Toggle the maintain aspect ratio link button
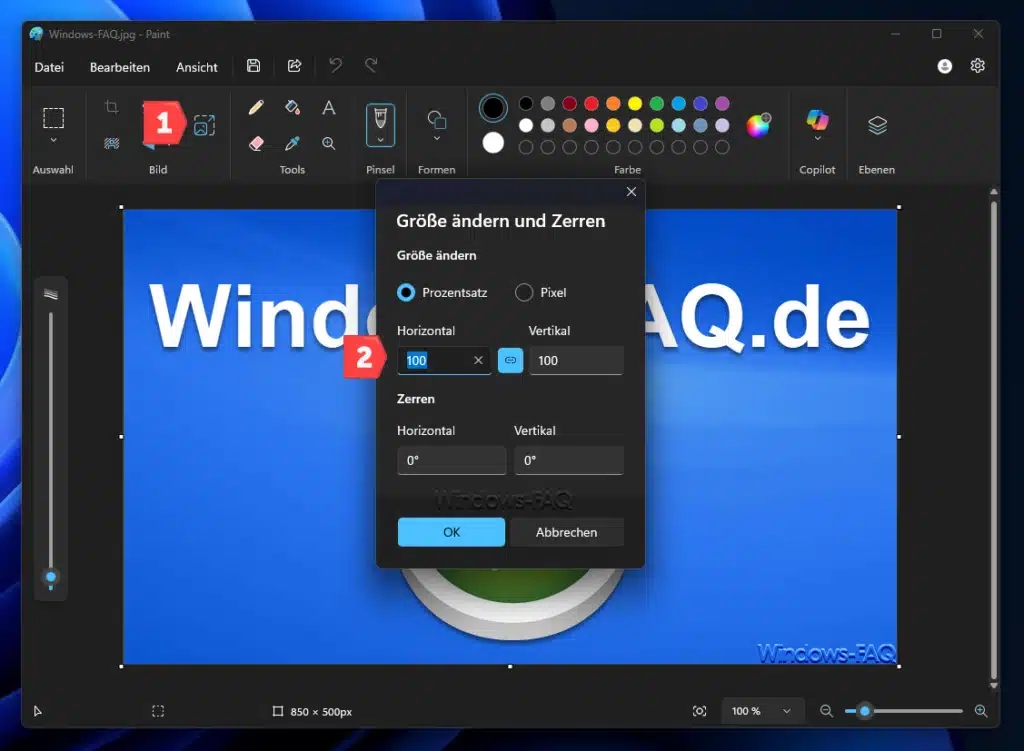The image size is (1024, 751). [x=510, y=360]
